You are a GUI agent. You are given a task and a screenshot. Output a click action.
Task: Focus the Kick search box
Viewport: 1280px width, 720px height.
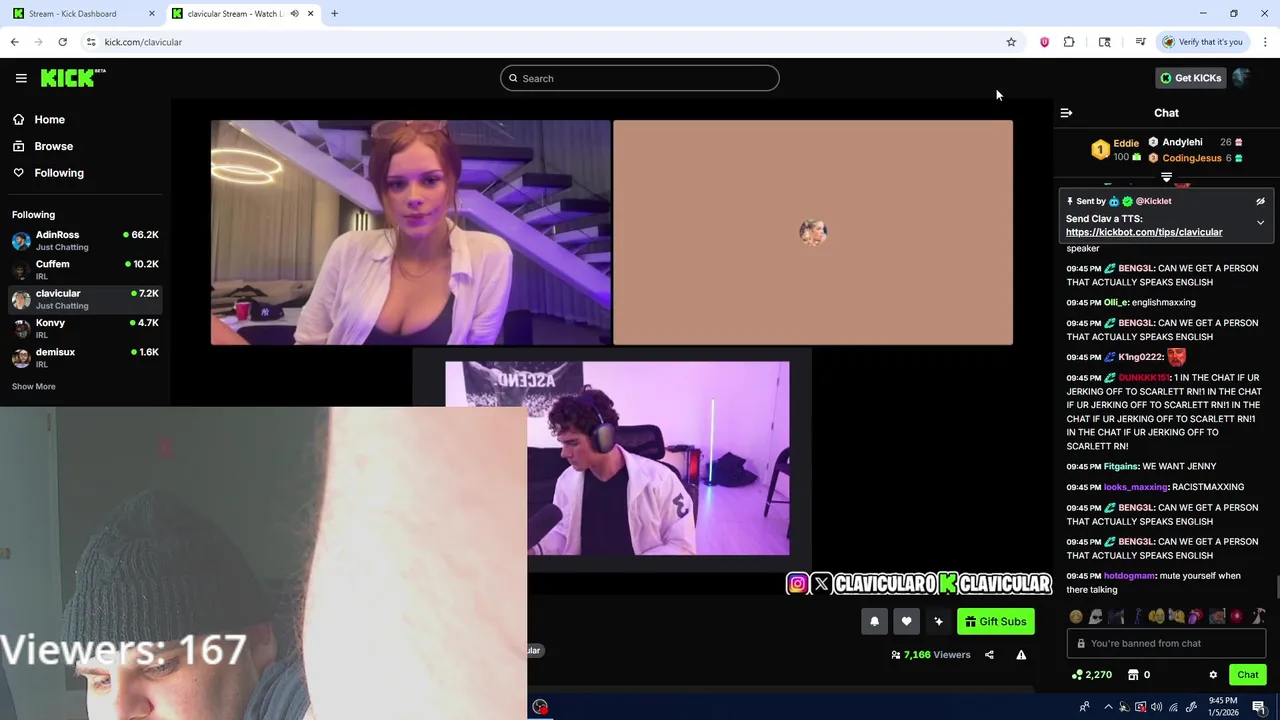pos(640,78)
